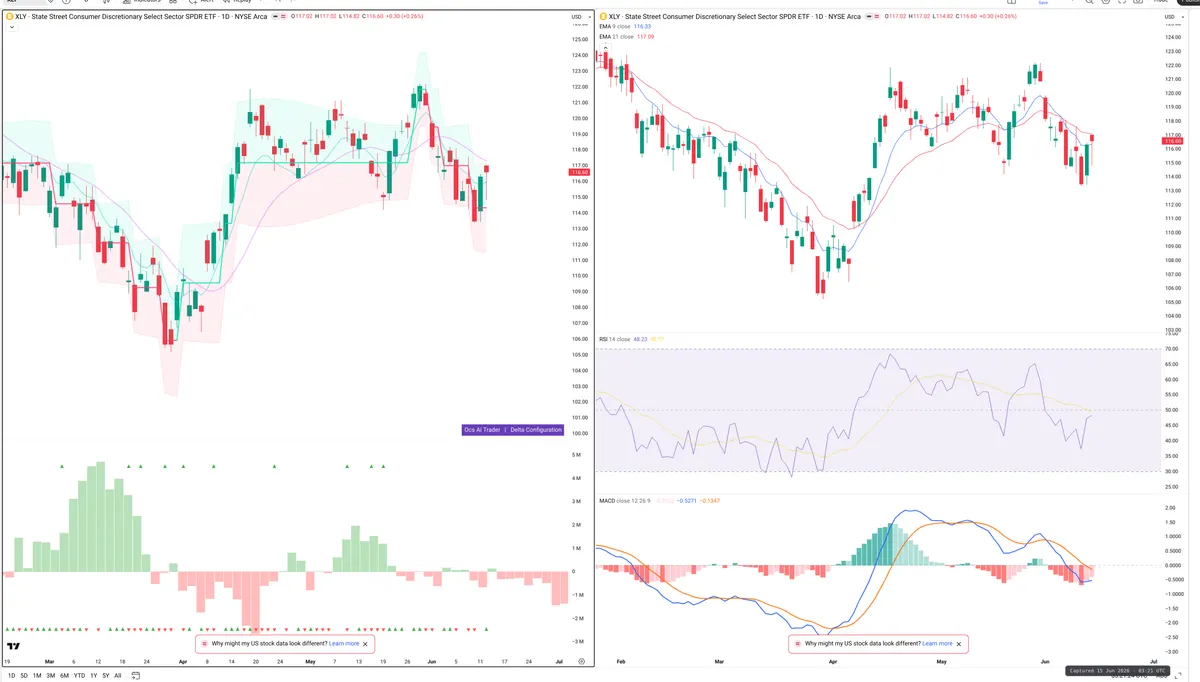Image resolution: width=1200 pixels, height=682 pixels.
Task: Click the Ocs AI Trader Delta Configuration label
Action: click(512, 430)
